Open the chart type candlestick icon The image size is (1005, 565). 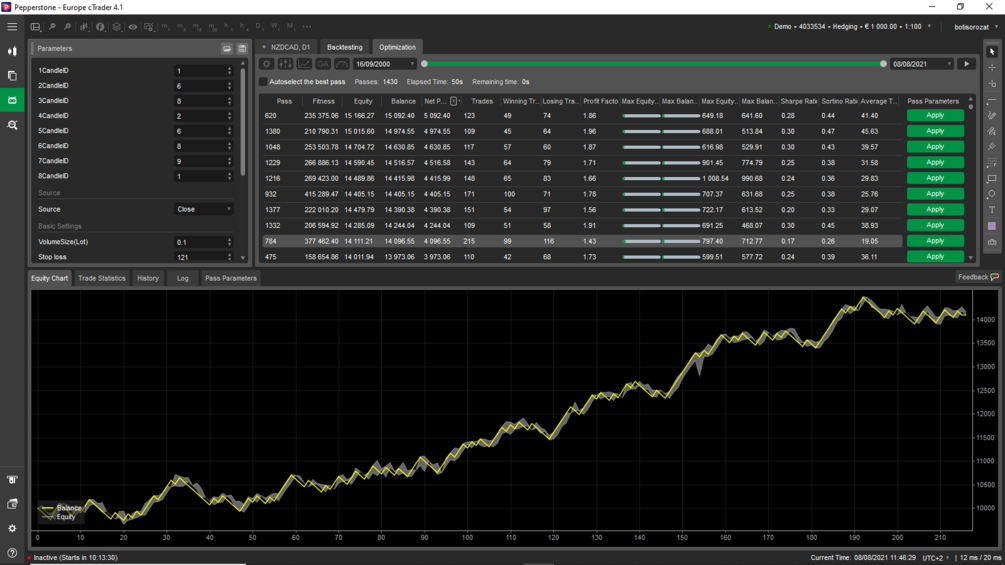click(84, 27)
